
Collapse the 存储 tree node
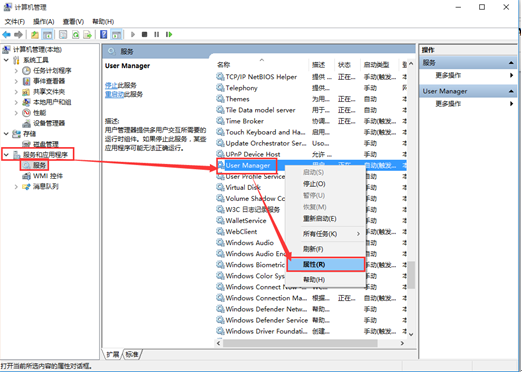[x=6, y=134]
